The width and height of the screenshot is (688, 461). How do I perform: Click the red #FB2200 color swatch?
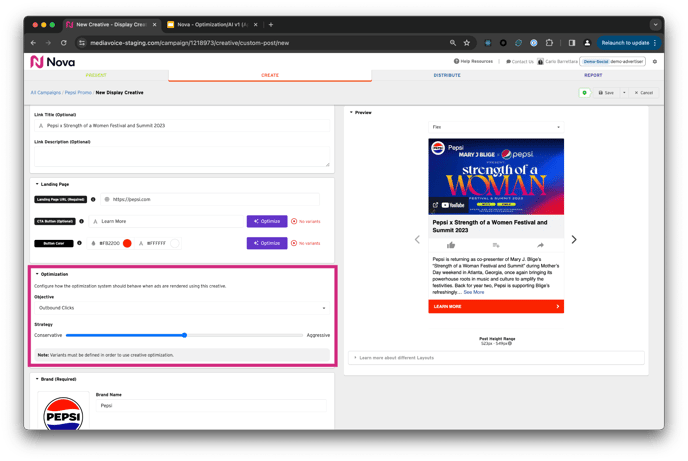127,243
